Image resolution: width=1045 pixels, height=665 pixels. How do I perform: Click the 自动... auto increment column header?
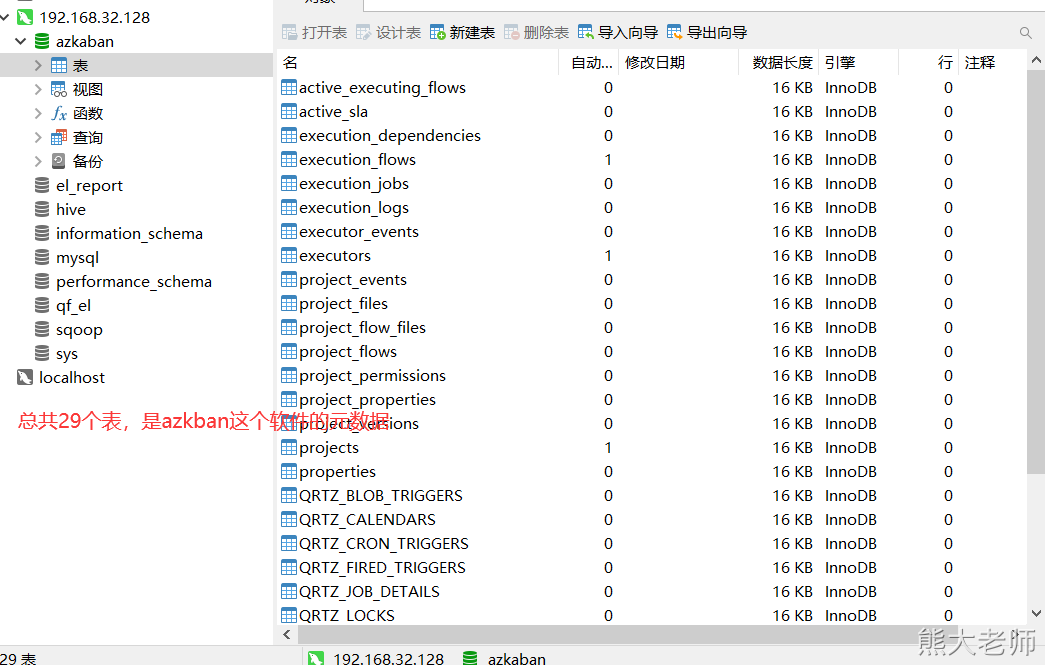click(588, 63)
